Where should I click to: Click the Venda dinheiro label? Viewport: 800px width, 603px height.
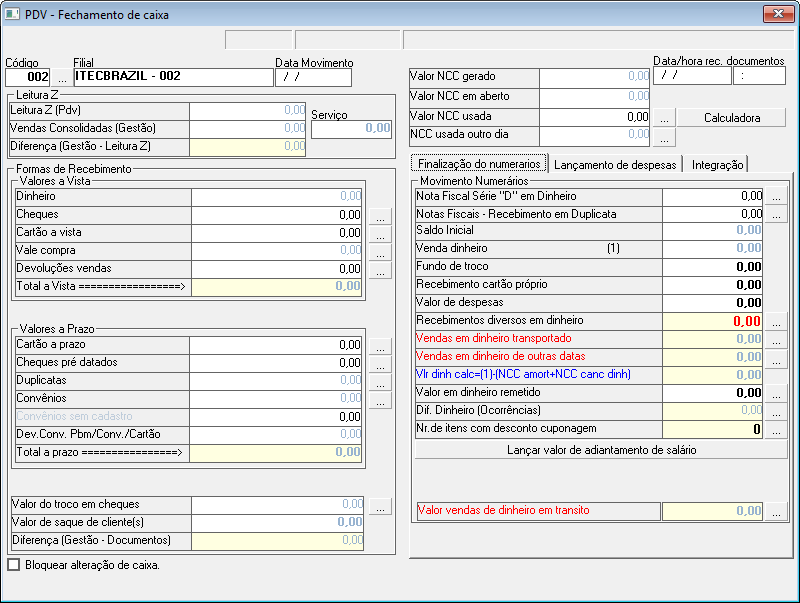click(452, 248)
